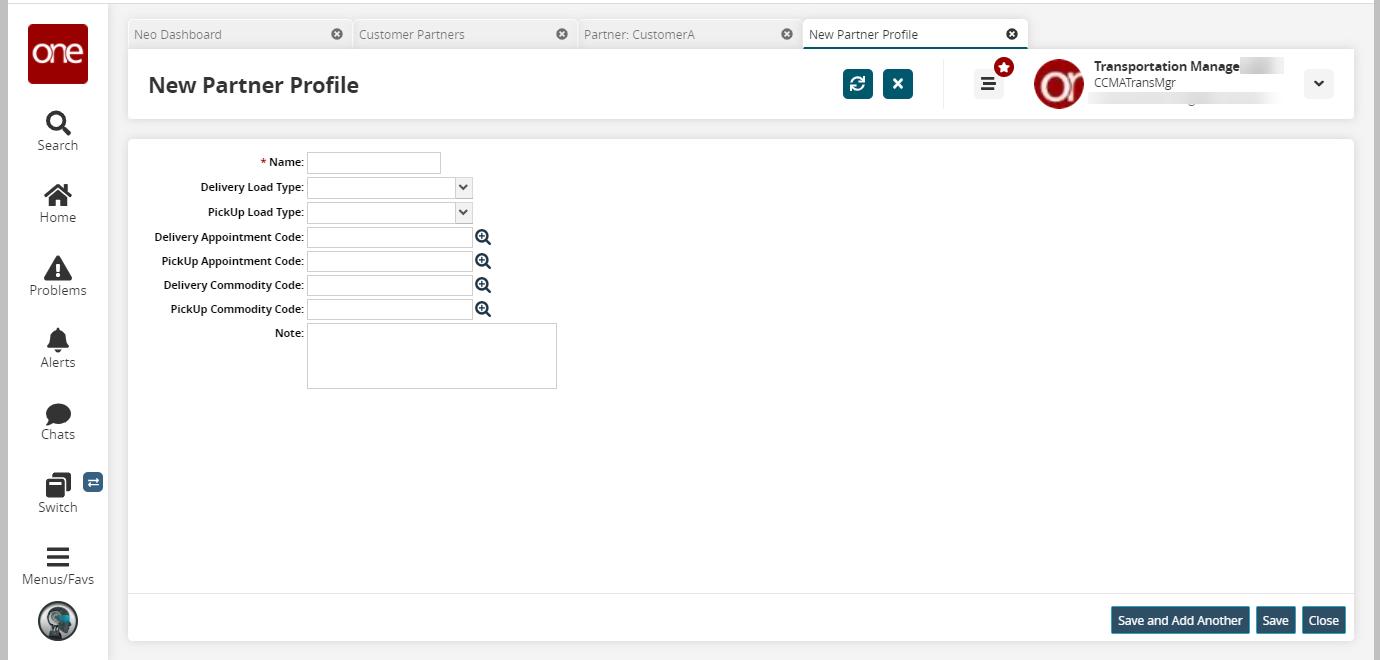
Task: Open lookup for Delivery Appointment Code
Action: (x=483, y=237)
